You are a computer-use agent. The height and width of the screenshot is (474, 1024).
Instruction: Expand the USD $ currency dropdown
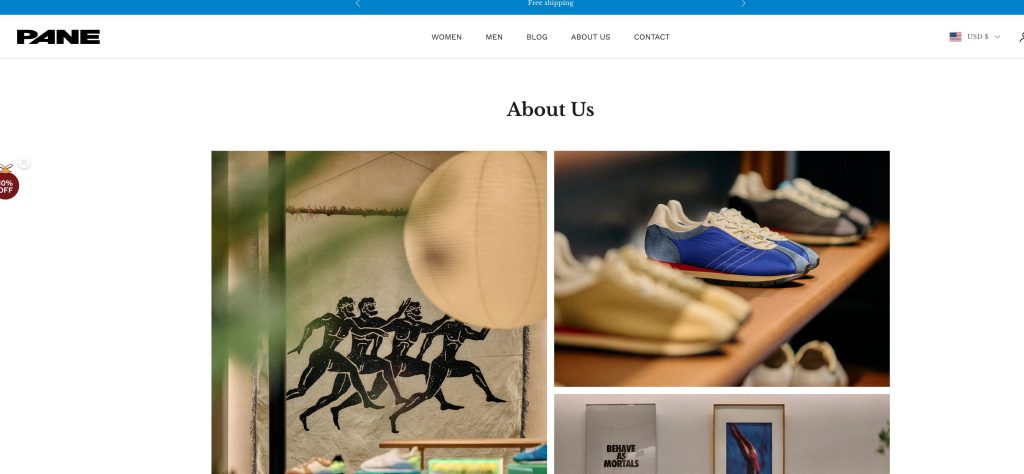[977, 37]
